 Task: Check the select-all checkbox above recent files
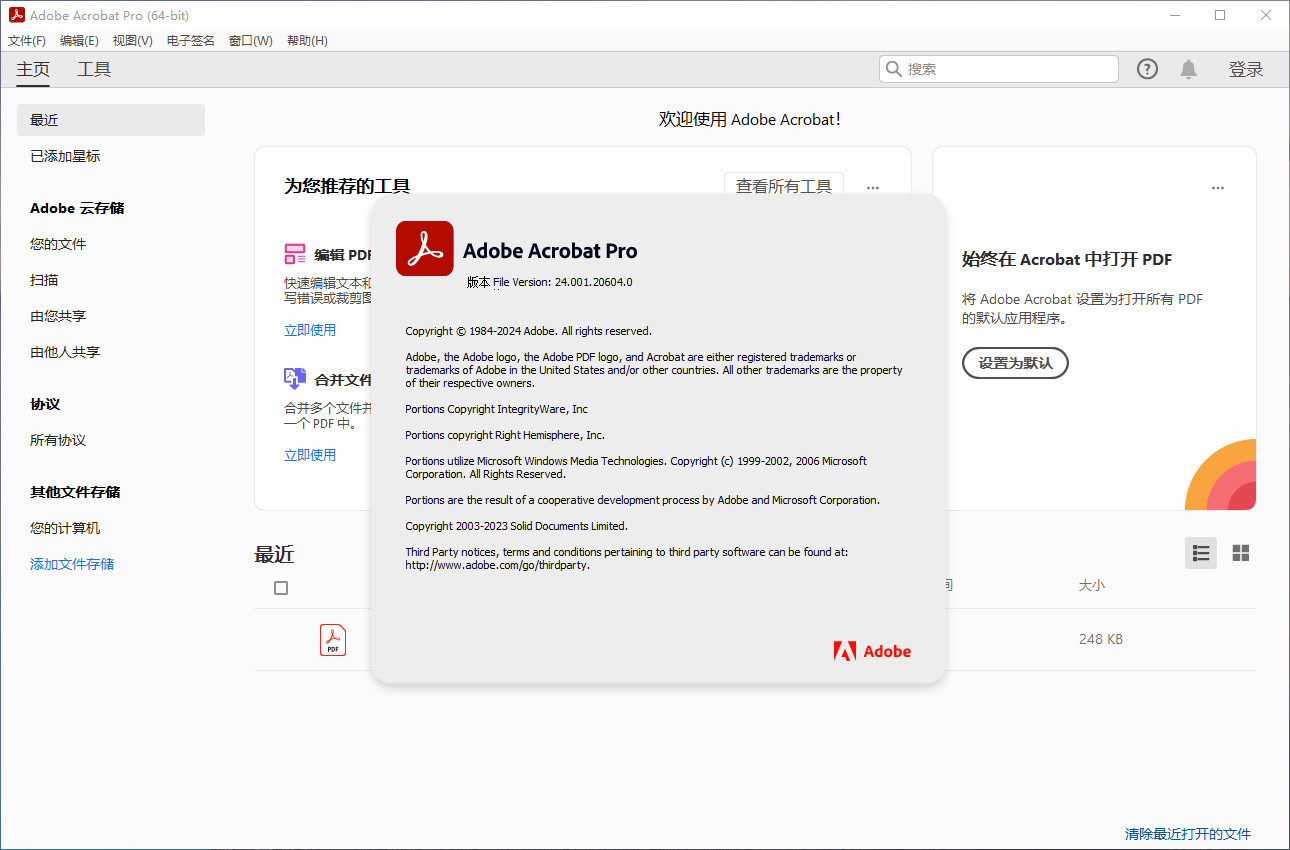tap(281, 587)
